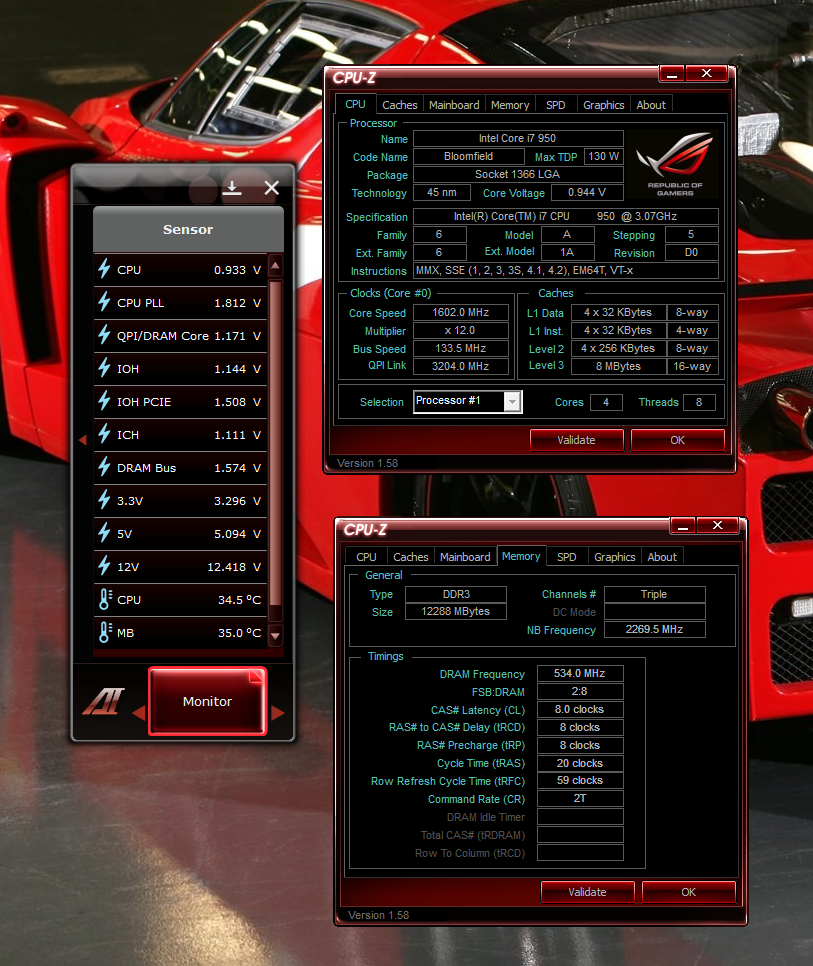Open SPD tab in upper CPU-Z window
The width and height of the screenshot is (813, 966).
coord(556,105)
